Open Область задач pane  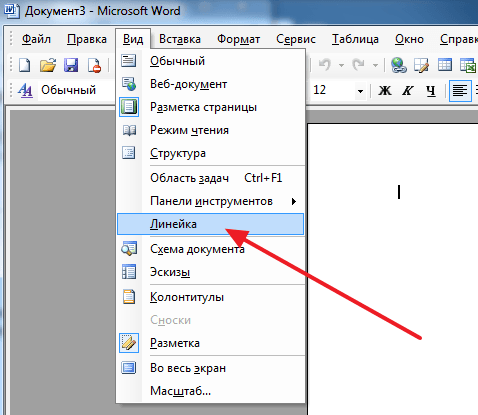211,178
